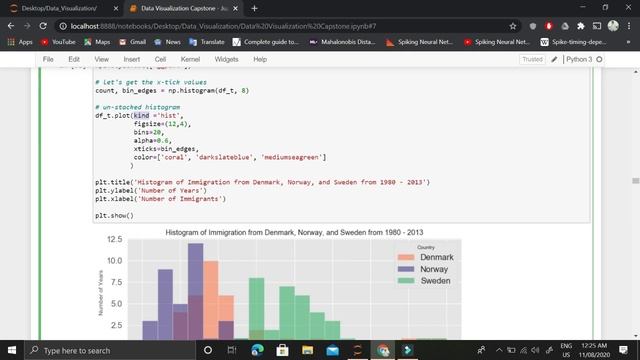
Task: Open the Kernel menu
Action: click(190, 59)
